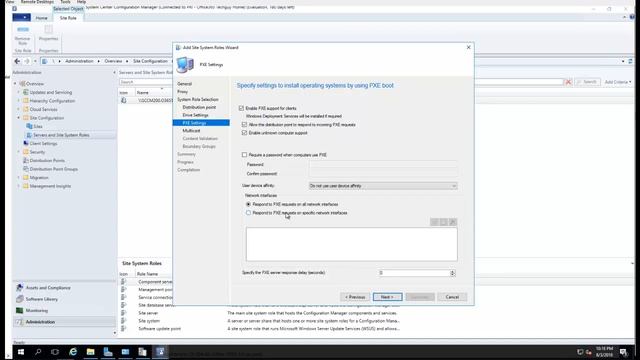Viewport: 640px width, 360px height.
Task: Check Require a password when computers use PXE
Action: [x=244, y=155]
